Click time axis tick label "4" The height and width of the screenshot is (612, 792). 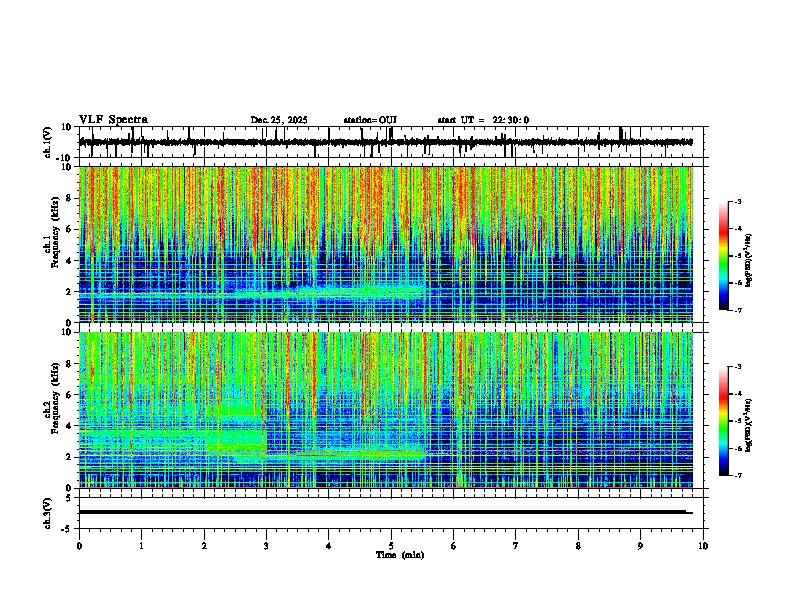[329, 546]
